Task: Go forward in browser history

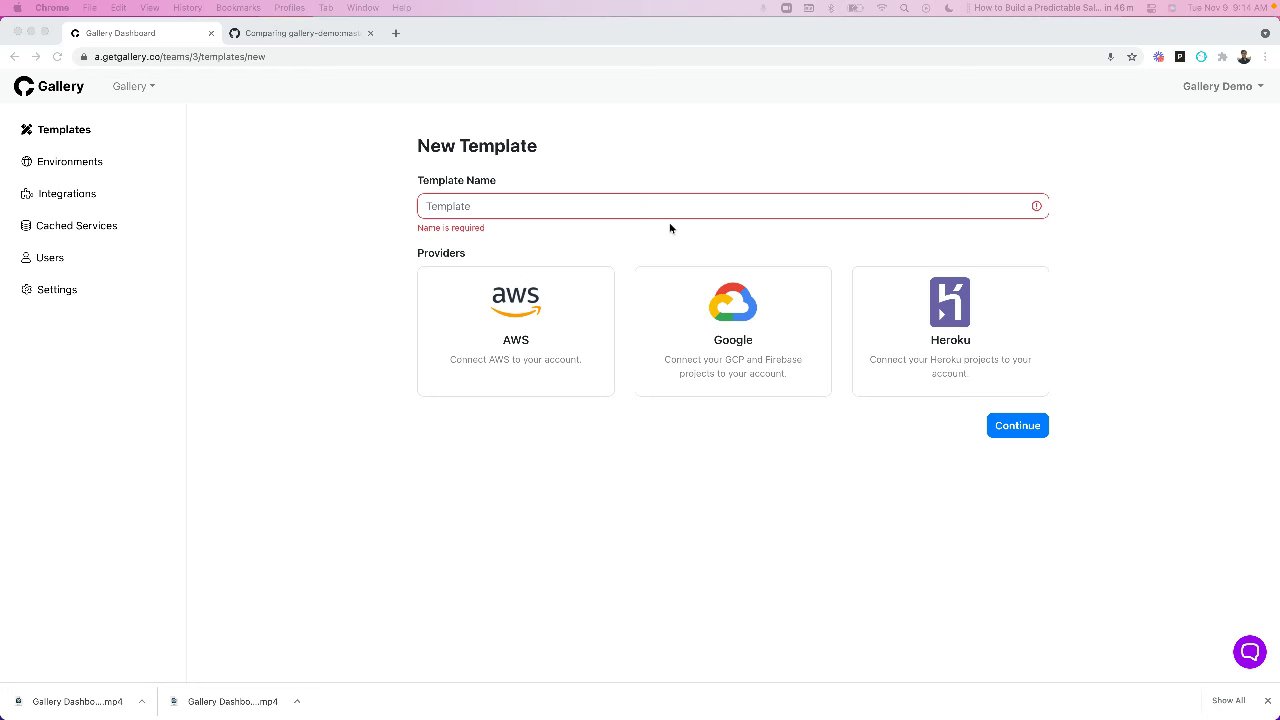Action: pos(36,57)
